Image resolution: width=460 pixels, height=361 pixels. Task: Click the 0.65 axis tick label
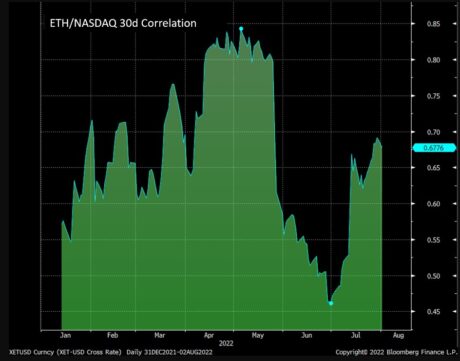pos(433,168)
